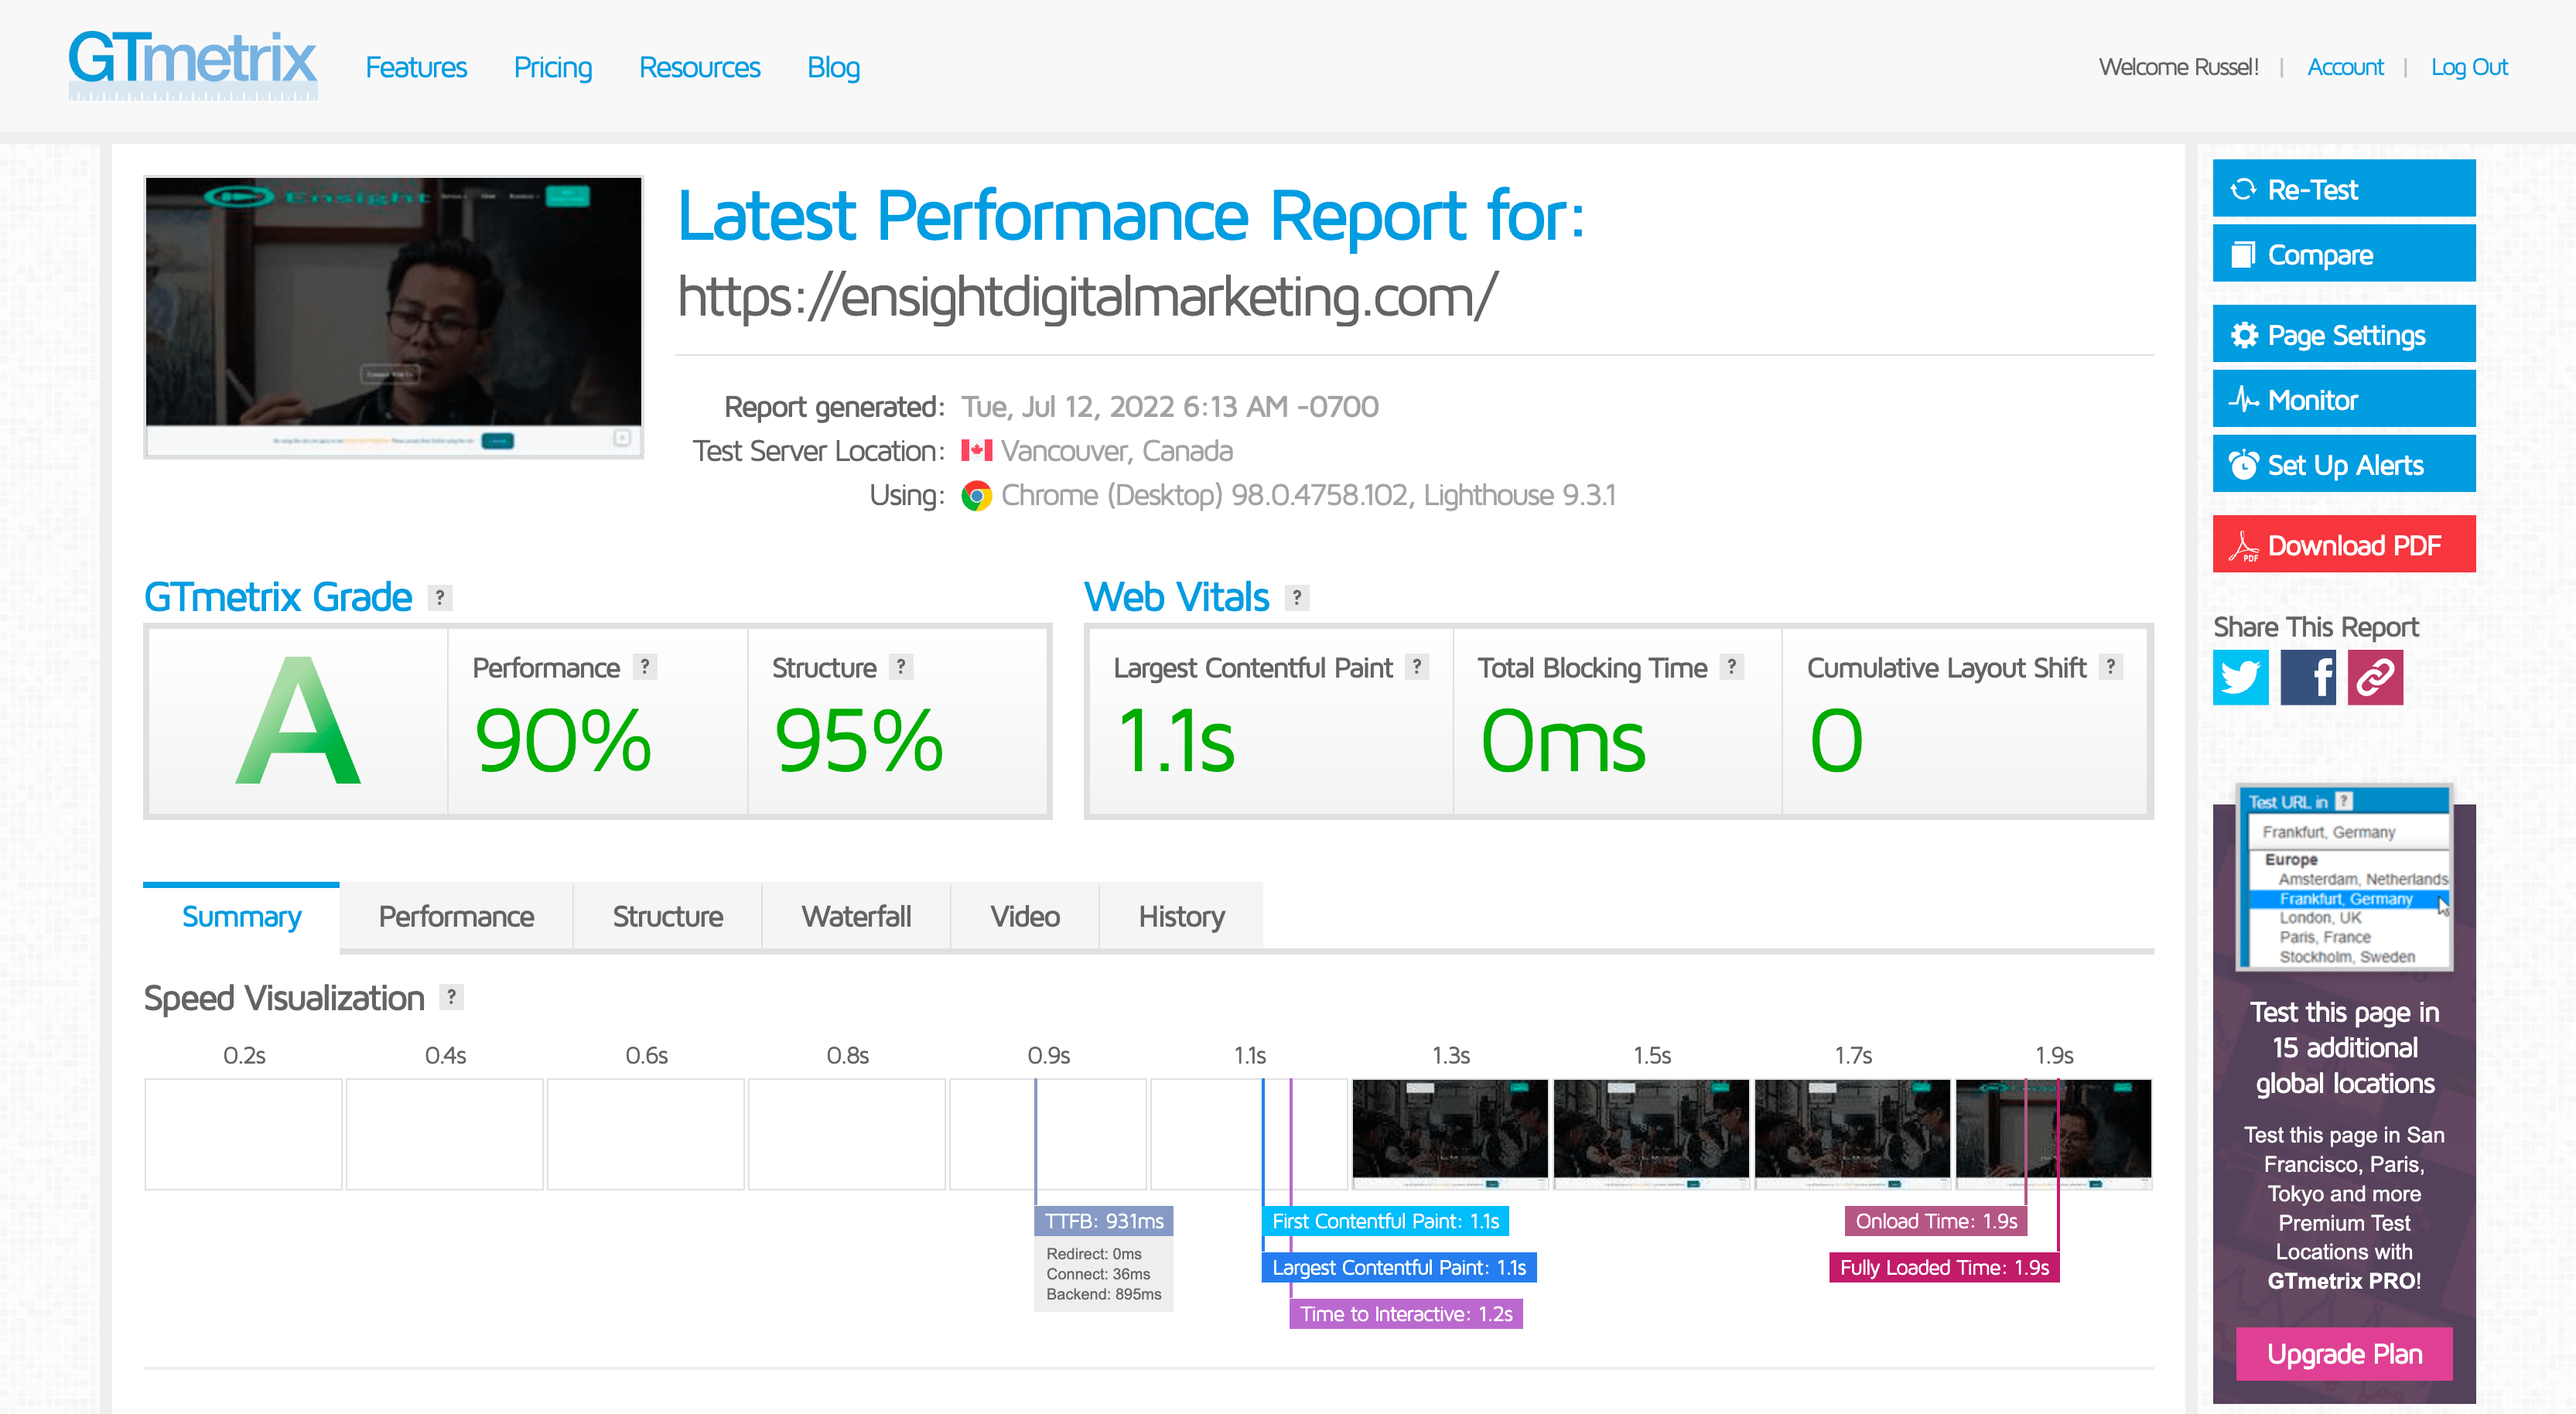Select the Re-Test icon in the sidebar

click(x=2245, y=189)
